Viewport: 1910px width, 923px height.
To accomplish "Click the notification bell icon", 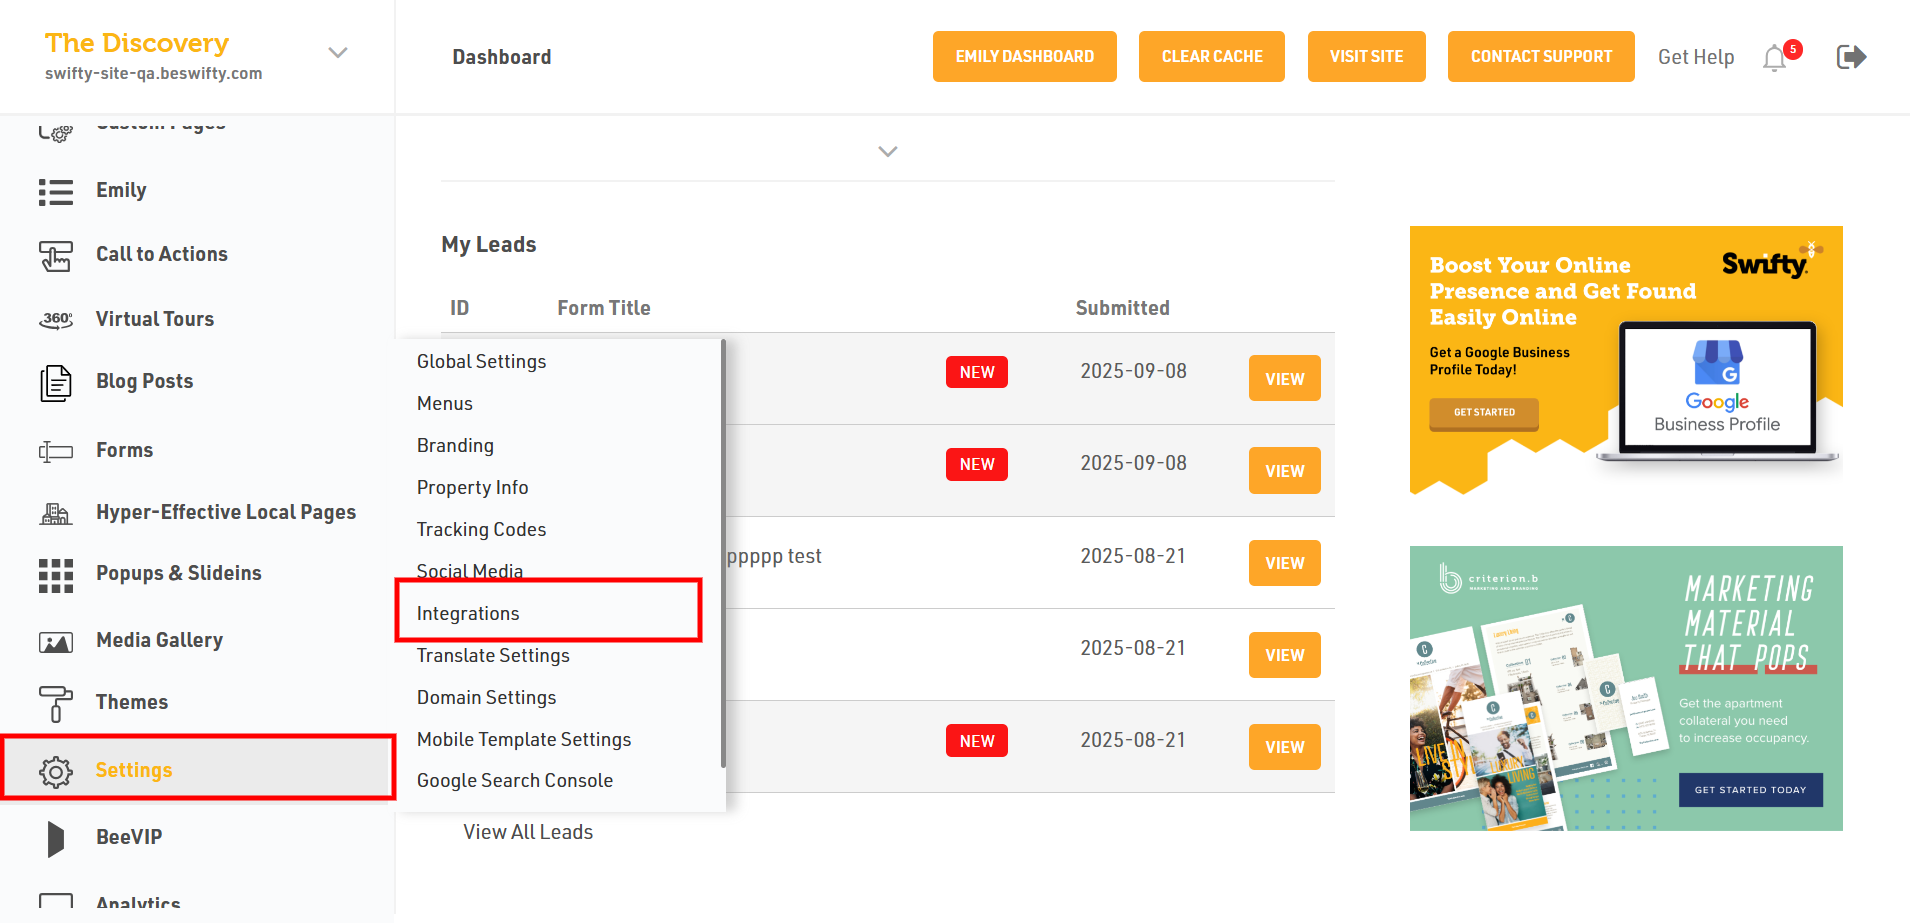I will tap(1775, 58).
